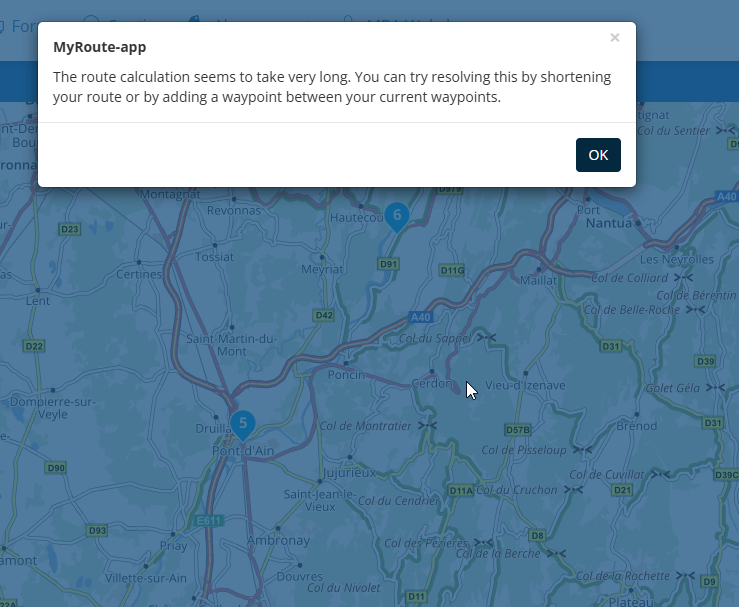Click the Poncin town label
The image size is (739, 607).
coord(346,375)
